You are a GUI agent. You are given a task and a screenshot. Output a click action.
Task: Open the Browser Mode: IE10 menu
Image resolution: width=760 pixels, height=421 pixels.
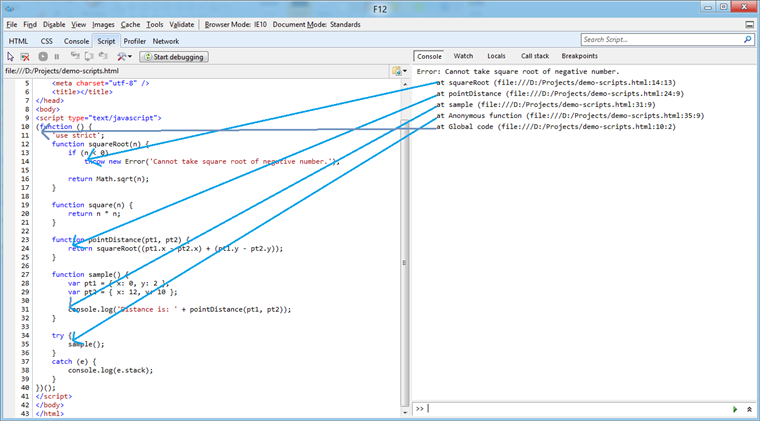tap(237, 23)
